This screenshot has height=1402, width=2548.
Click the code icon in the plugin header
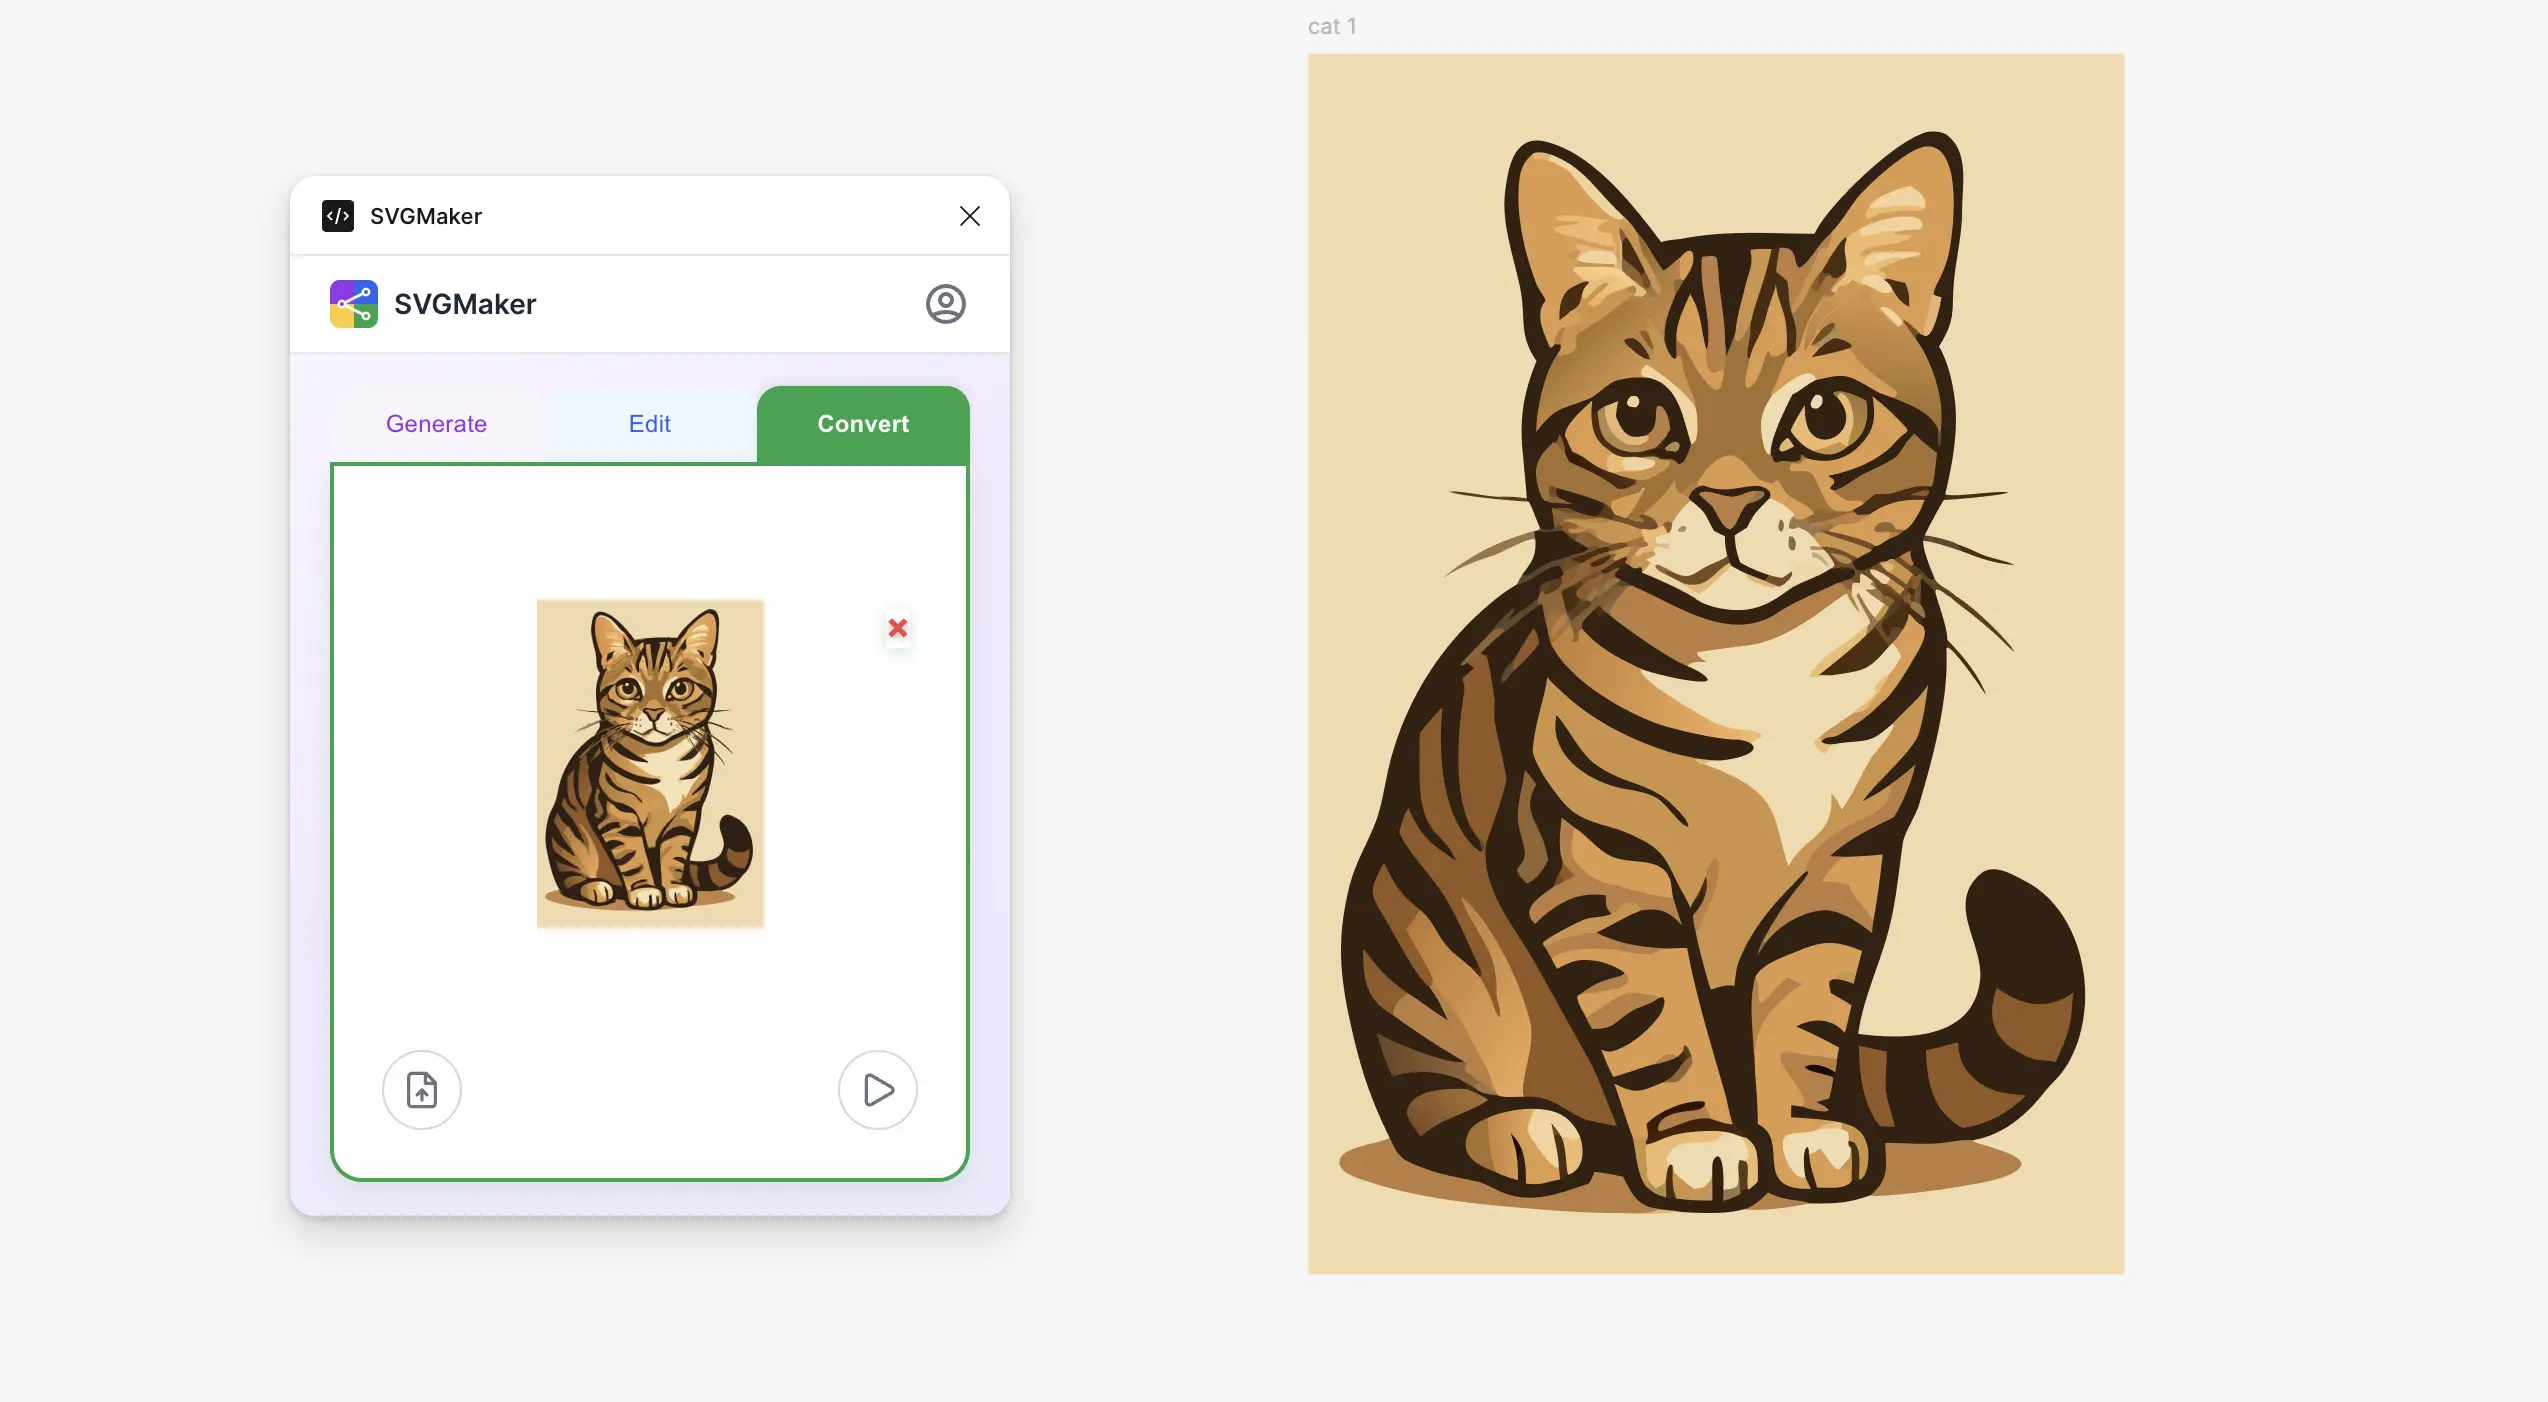(337, 216)
